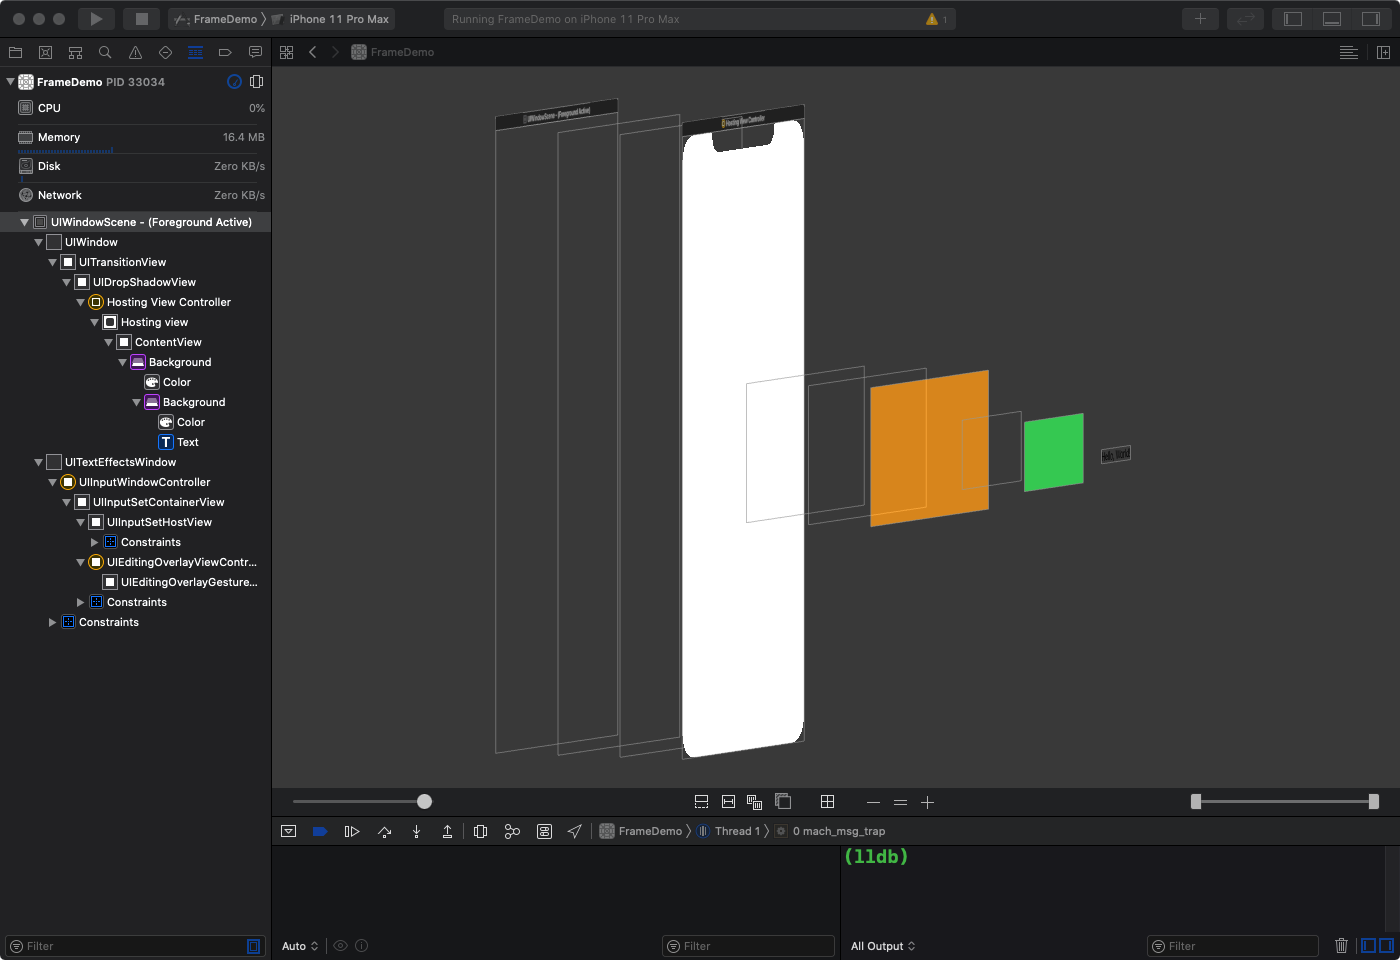Adjust the view spacing slider handle

click(424, 802)
